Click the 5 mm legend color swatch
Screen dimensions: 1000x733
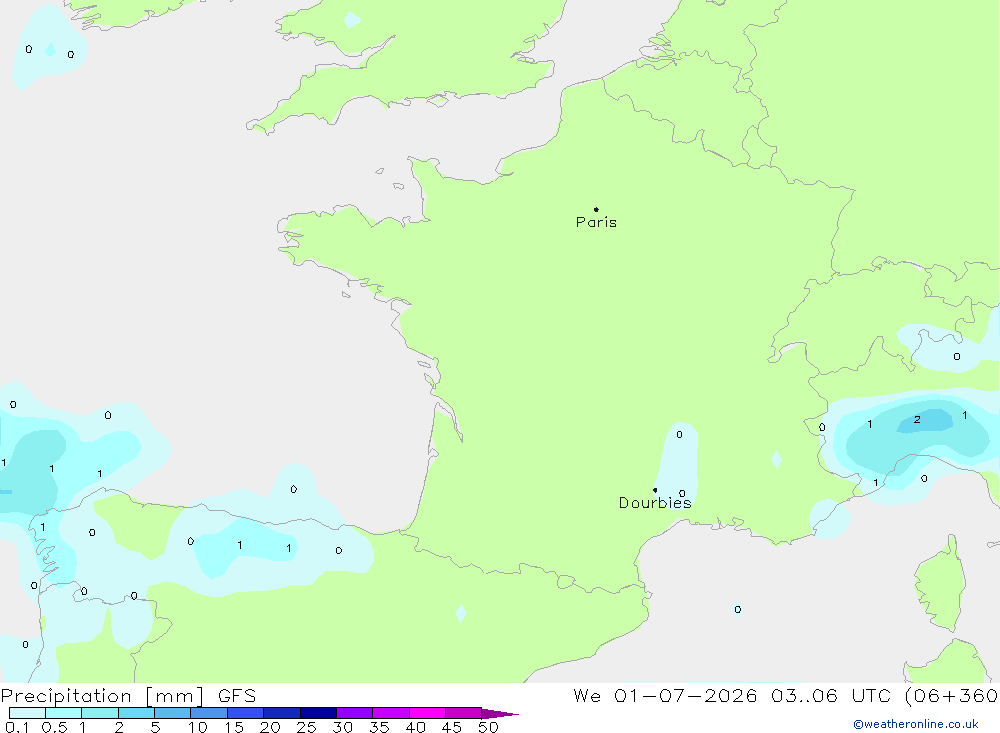click(x=172, y=713)
